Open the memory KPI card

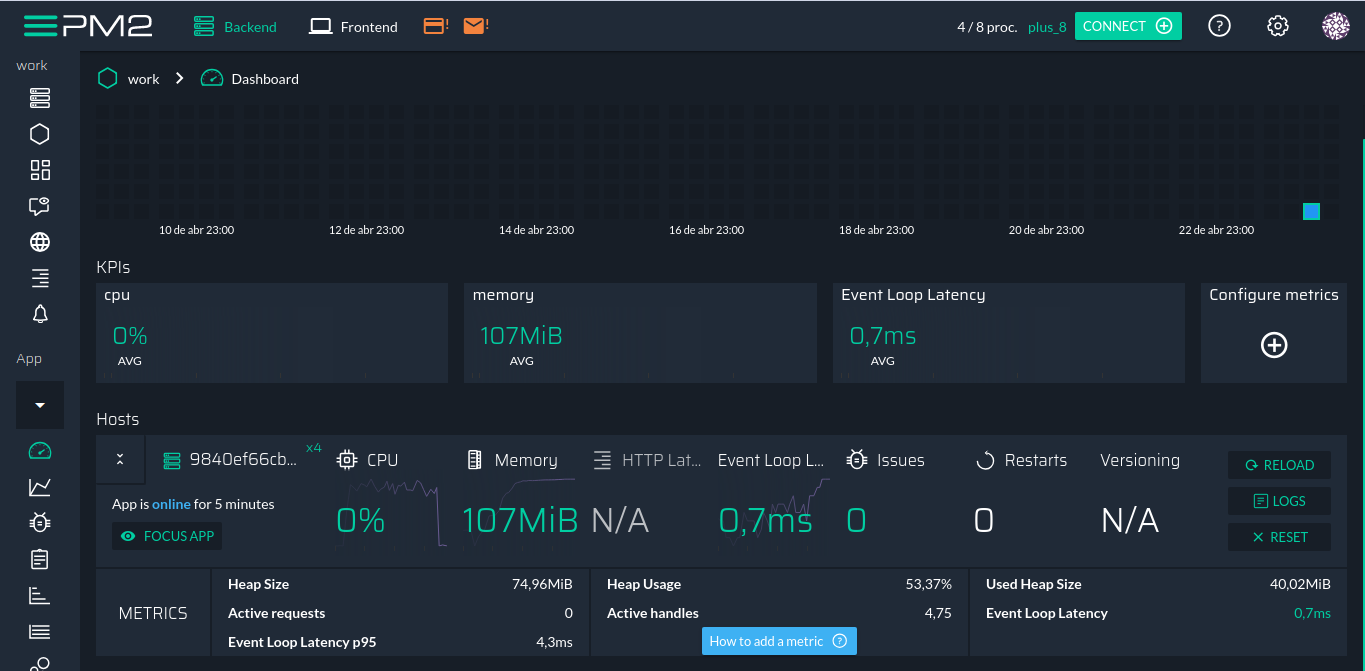[x=640, y=332]
